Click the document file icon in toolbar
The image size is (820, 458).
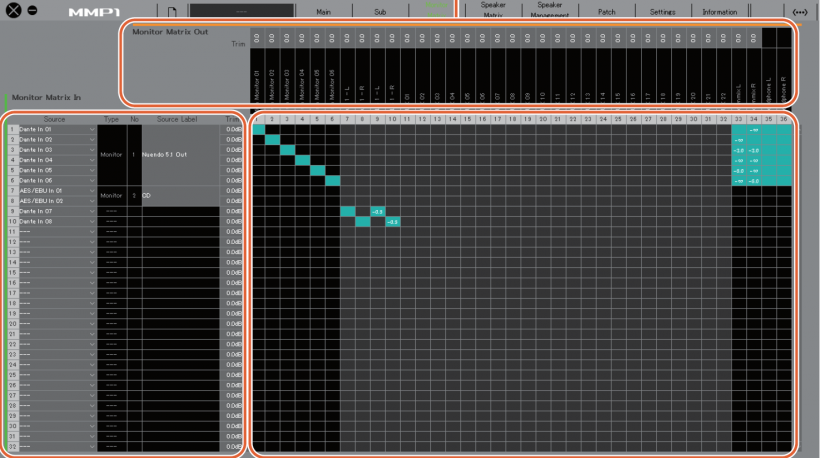(x=172, y=12)
